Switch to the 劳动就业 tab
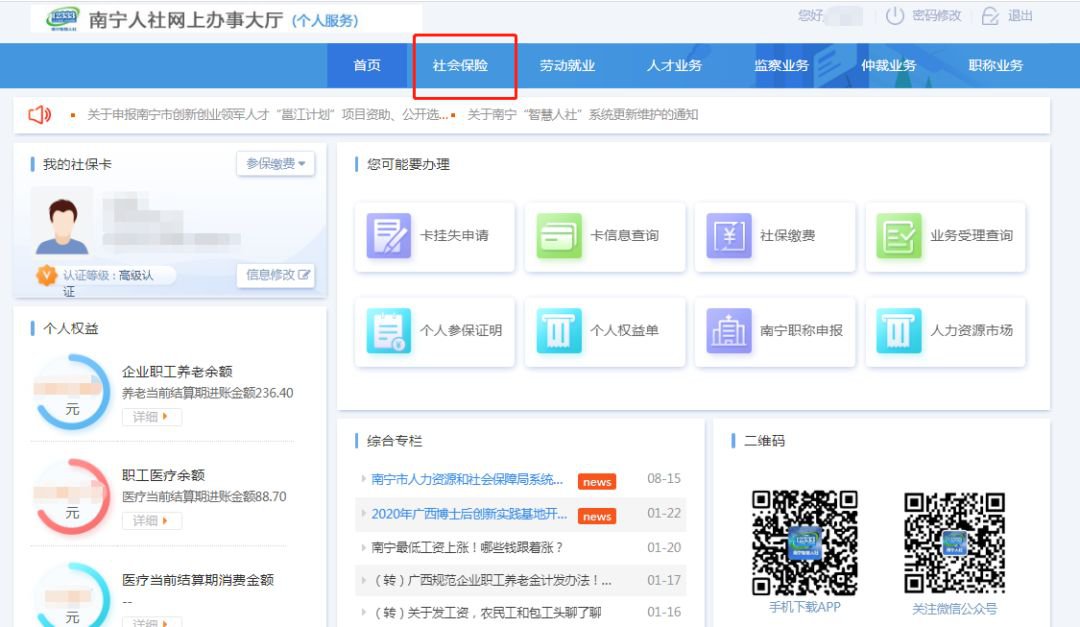 (567, 66)
